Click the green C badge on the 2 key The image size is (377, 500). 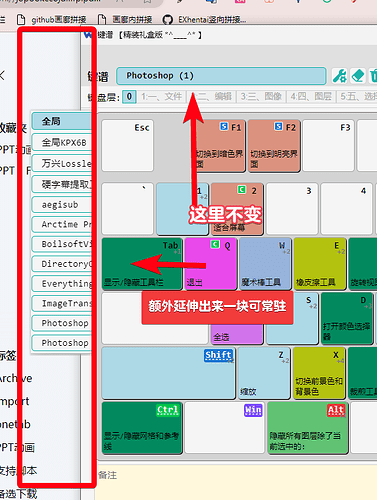242,190
